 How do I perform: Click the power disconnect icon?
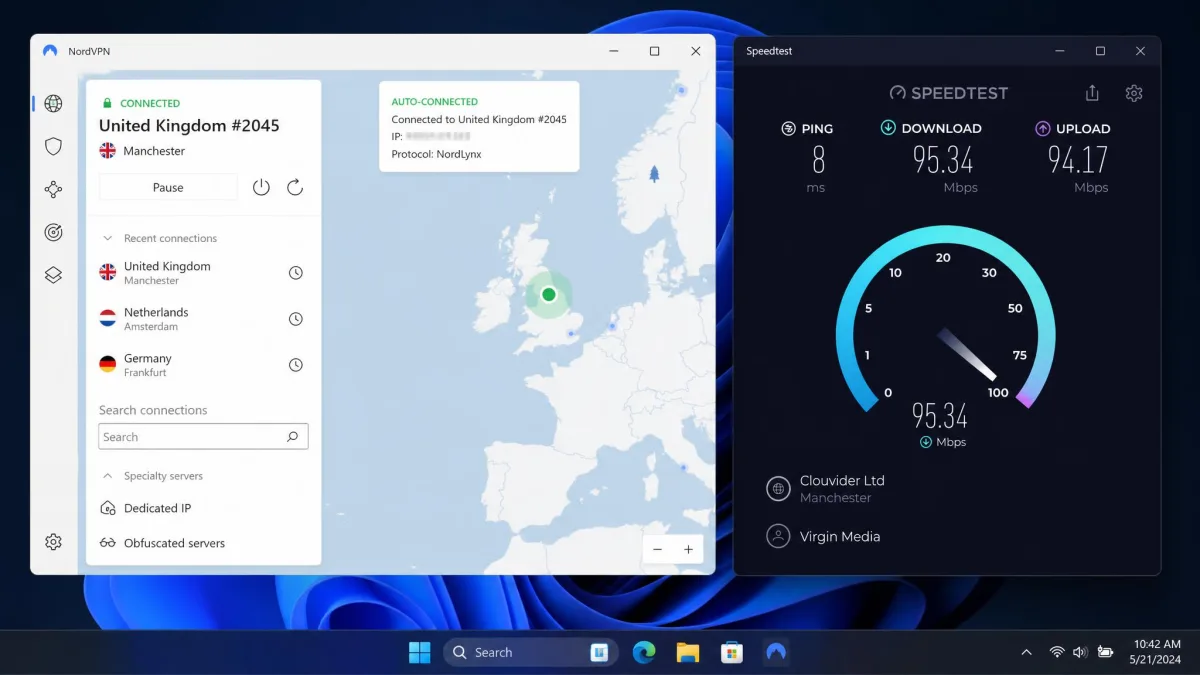(x=261, y=187)
